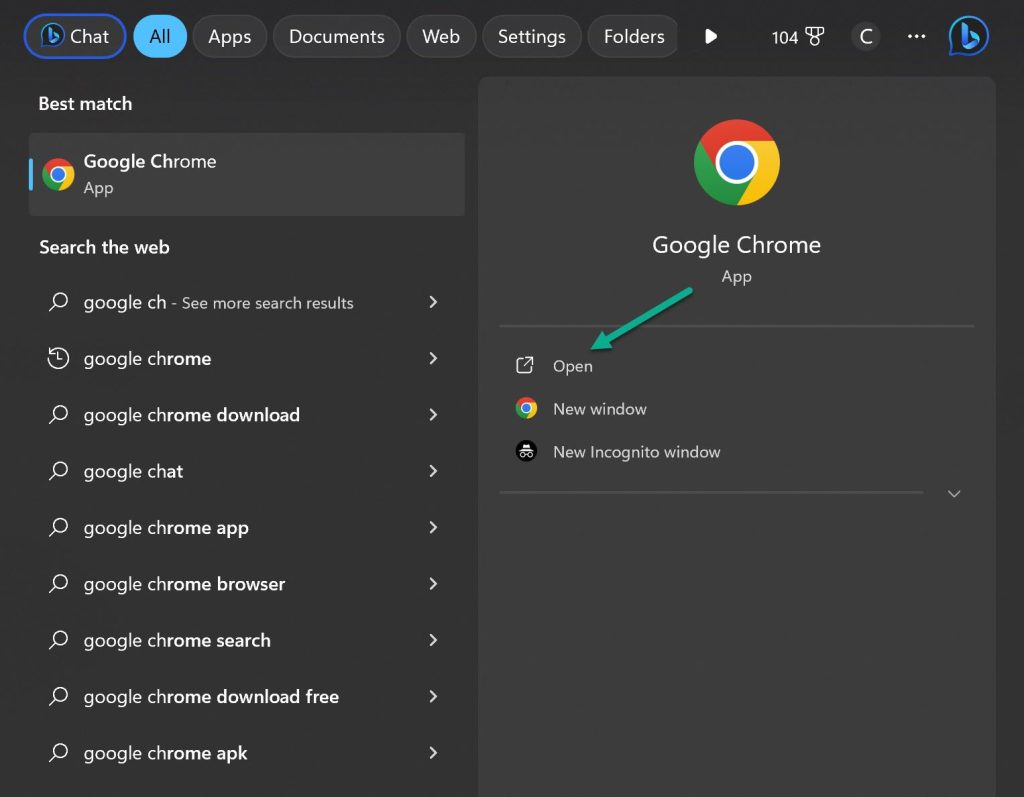Open the three-dot more options menu
This screenshot has height=797, width=1024.
916,37
